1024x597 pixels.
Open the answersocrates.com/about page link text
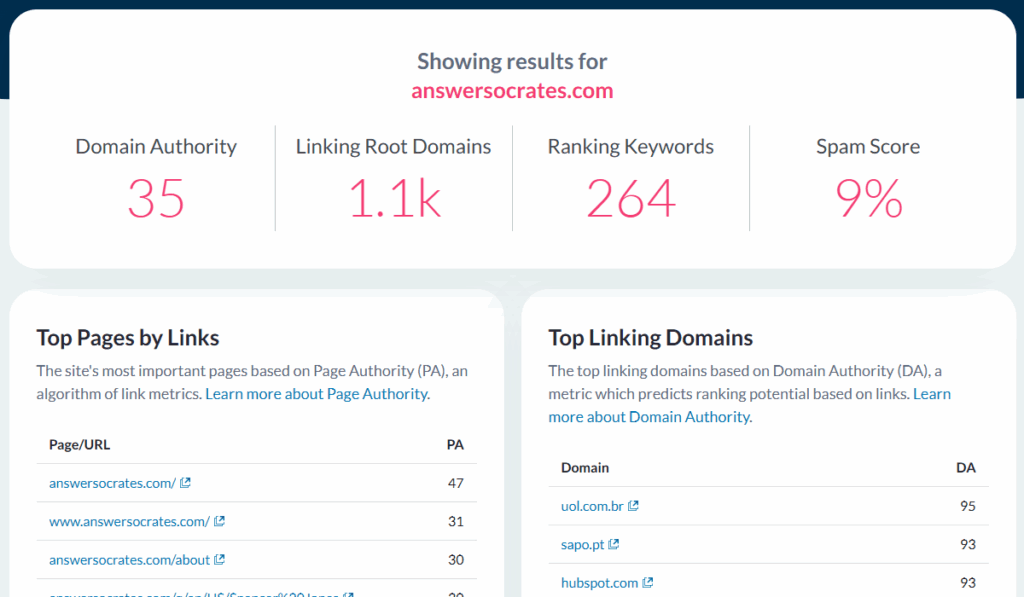tap(129, 560)
